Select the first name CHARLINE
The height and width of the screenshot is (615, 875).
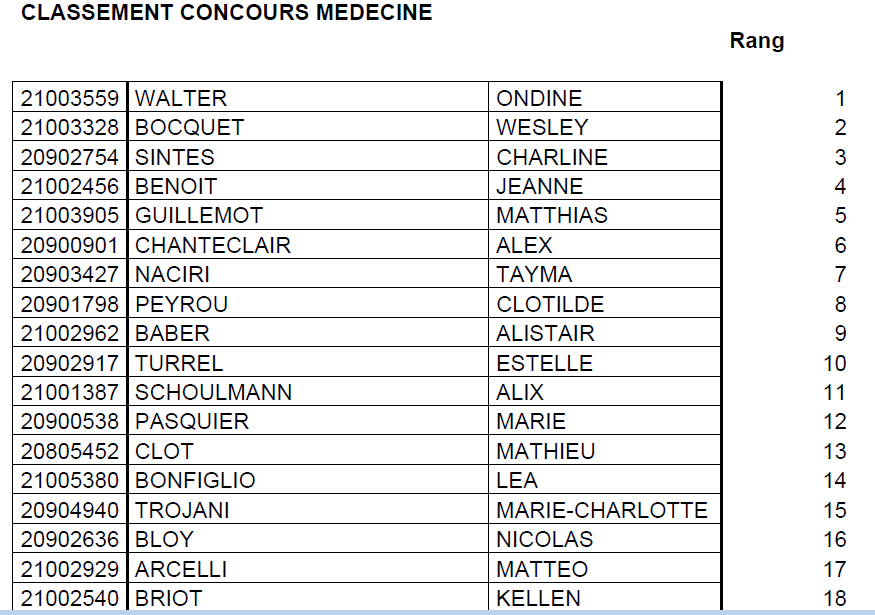coord(552,157)
